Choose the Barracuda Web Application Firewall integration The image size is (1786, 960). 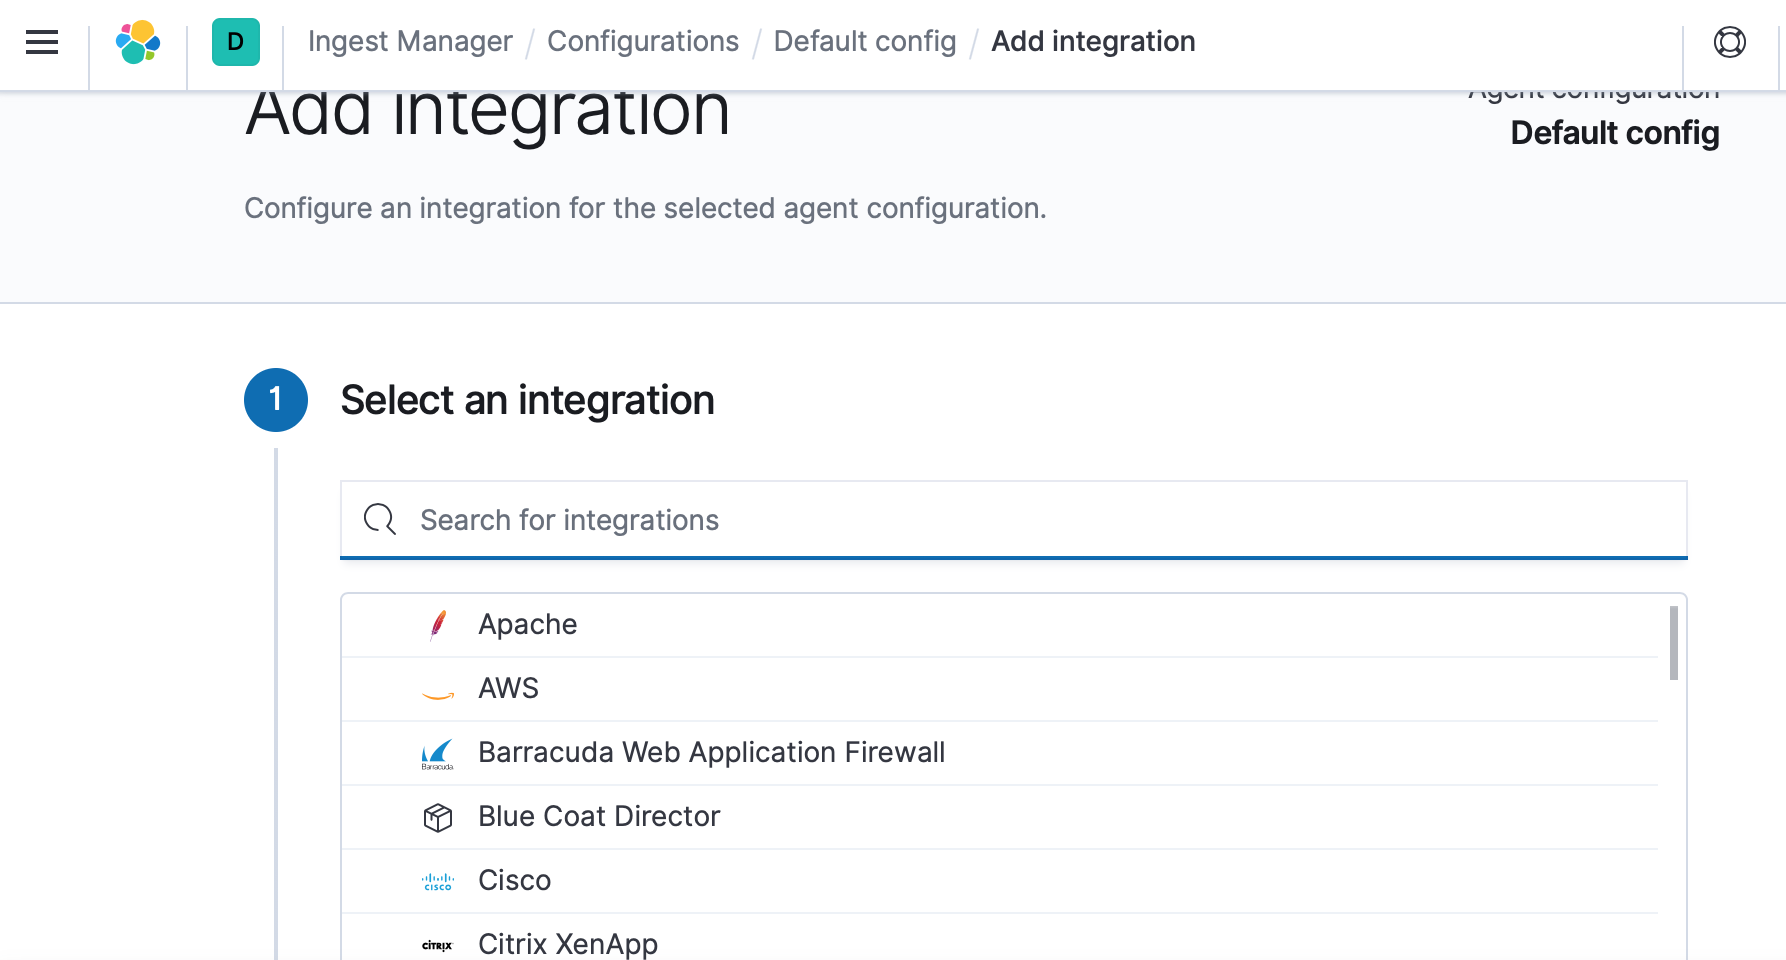pos(711,752)
